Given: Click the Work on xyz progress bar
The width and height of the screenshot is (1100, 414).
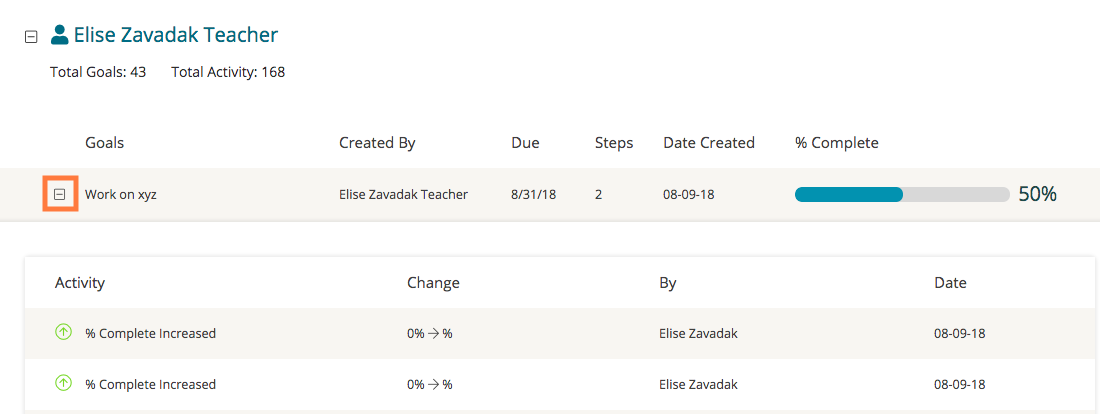Looking at the screenshot, I should pyautogui.click(x=901, y=195).
